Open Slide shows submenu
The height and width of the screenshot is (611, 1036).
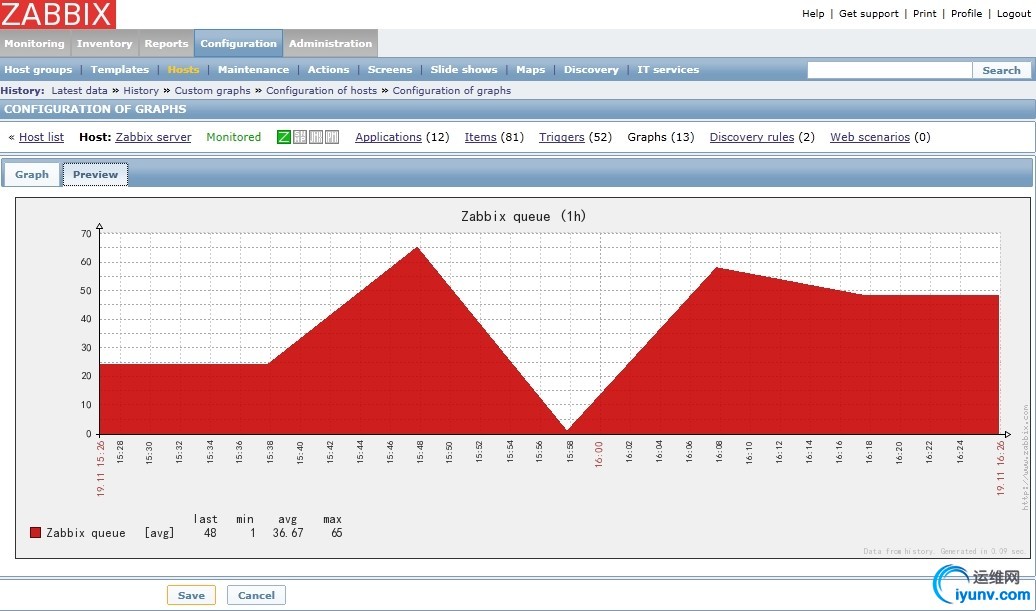464,69
